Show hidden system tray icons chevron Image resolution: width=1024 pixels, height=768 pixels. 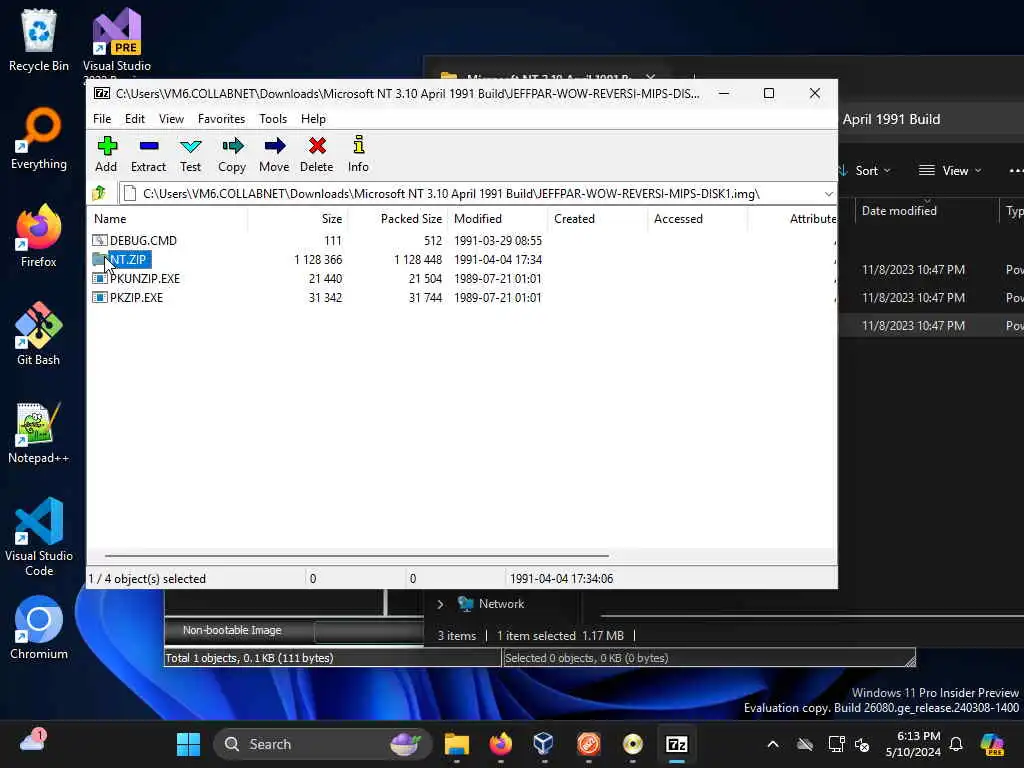(x=773, y=744)
